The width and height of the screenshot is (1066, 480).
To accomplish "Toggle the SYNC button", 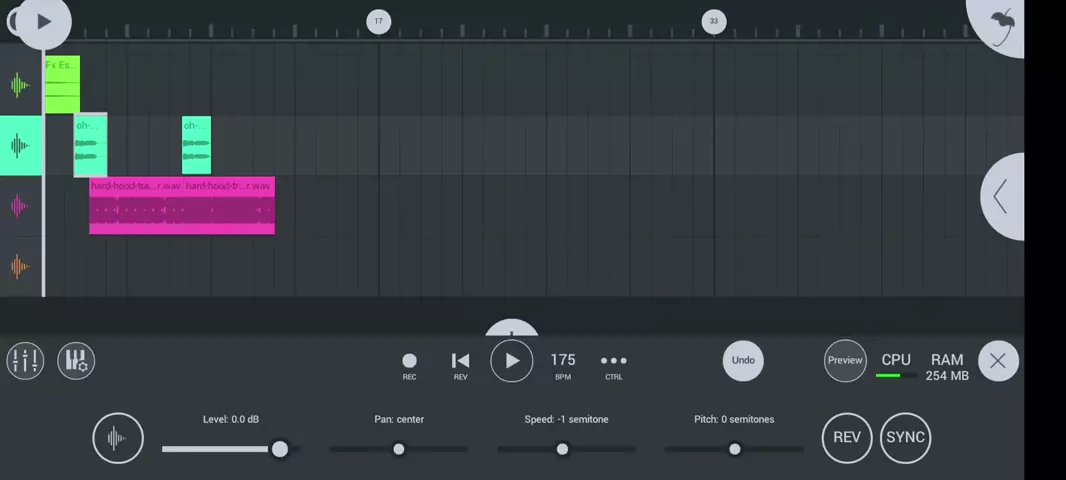I will click(905, 438).
